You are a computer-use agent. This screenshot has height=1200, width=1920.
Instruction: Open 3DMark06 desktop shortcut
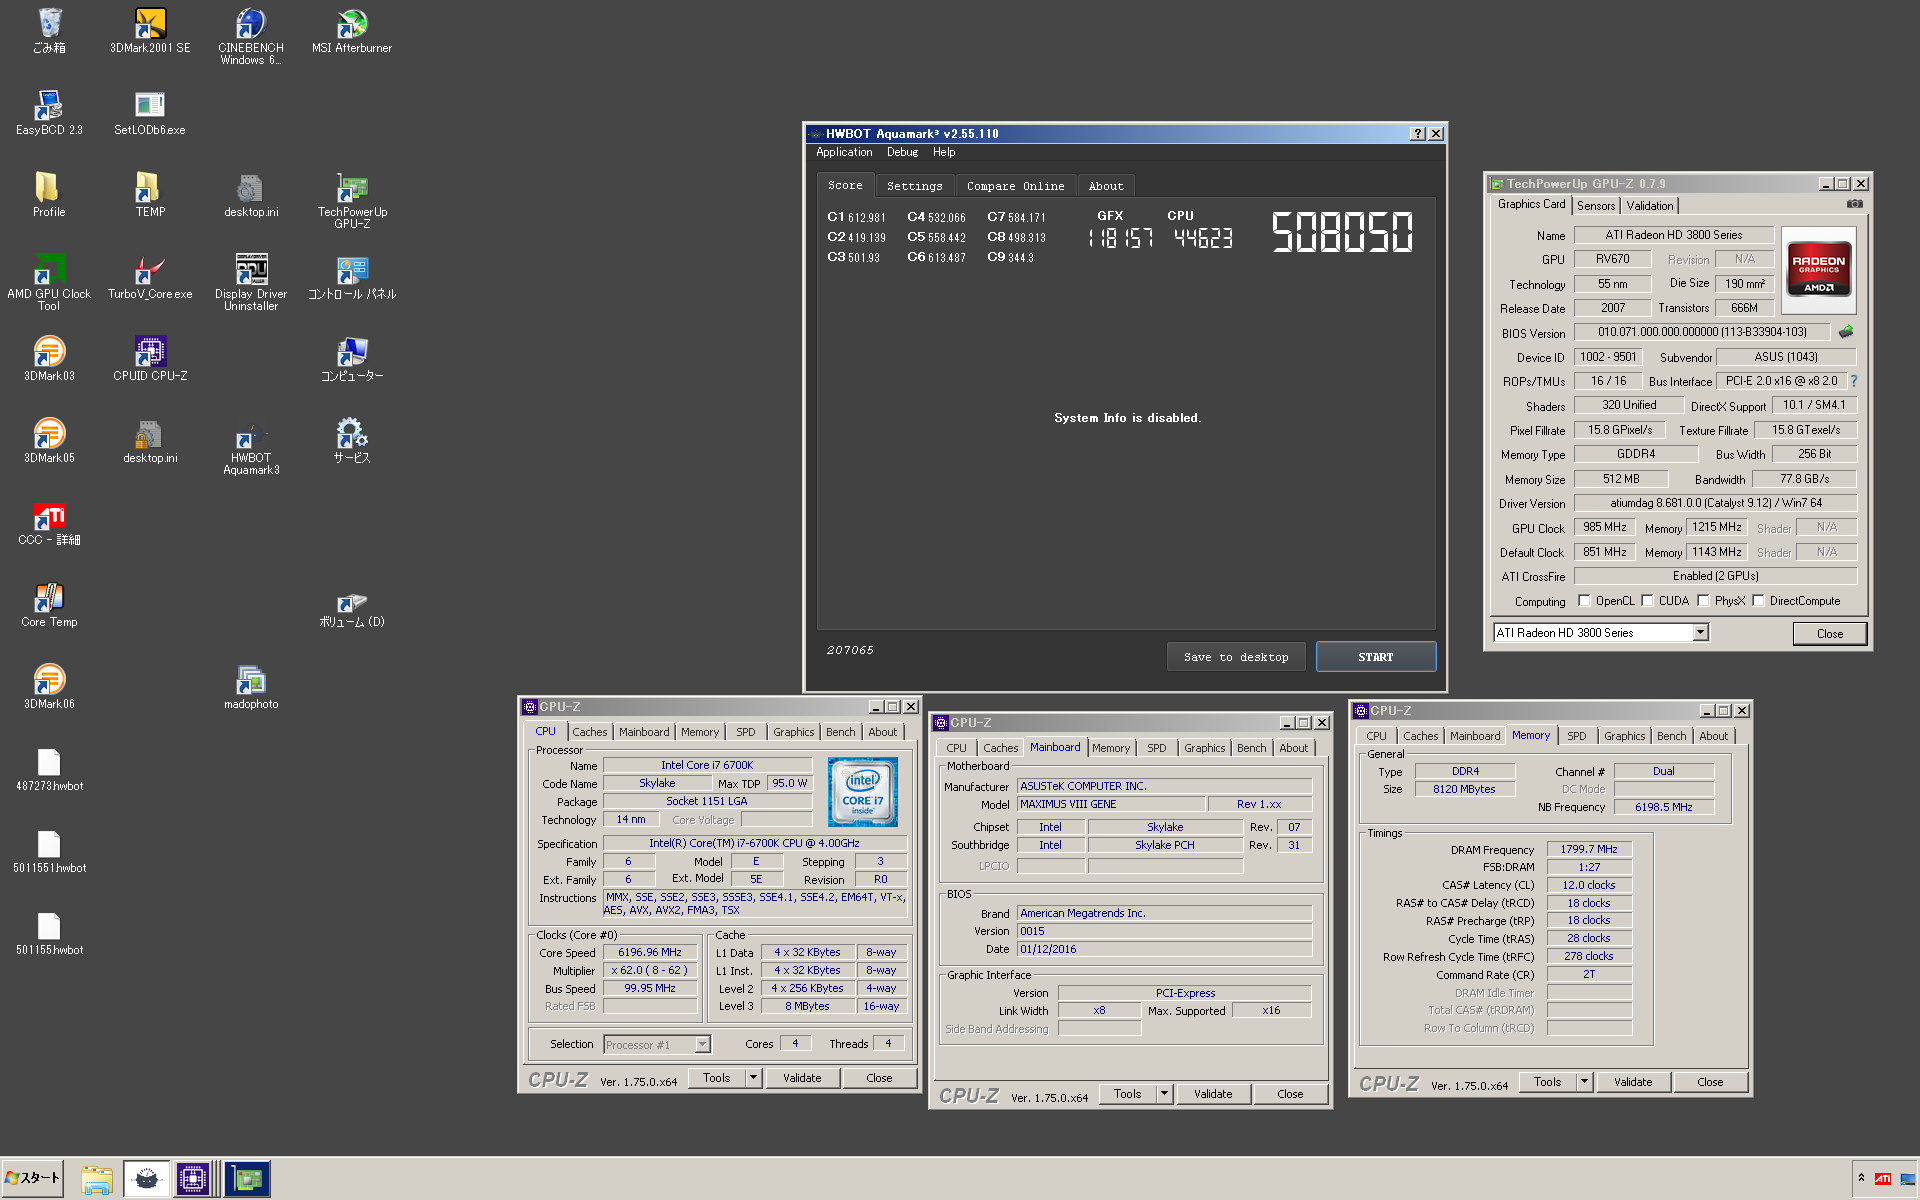coord(49,686)
